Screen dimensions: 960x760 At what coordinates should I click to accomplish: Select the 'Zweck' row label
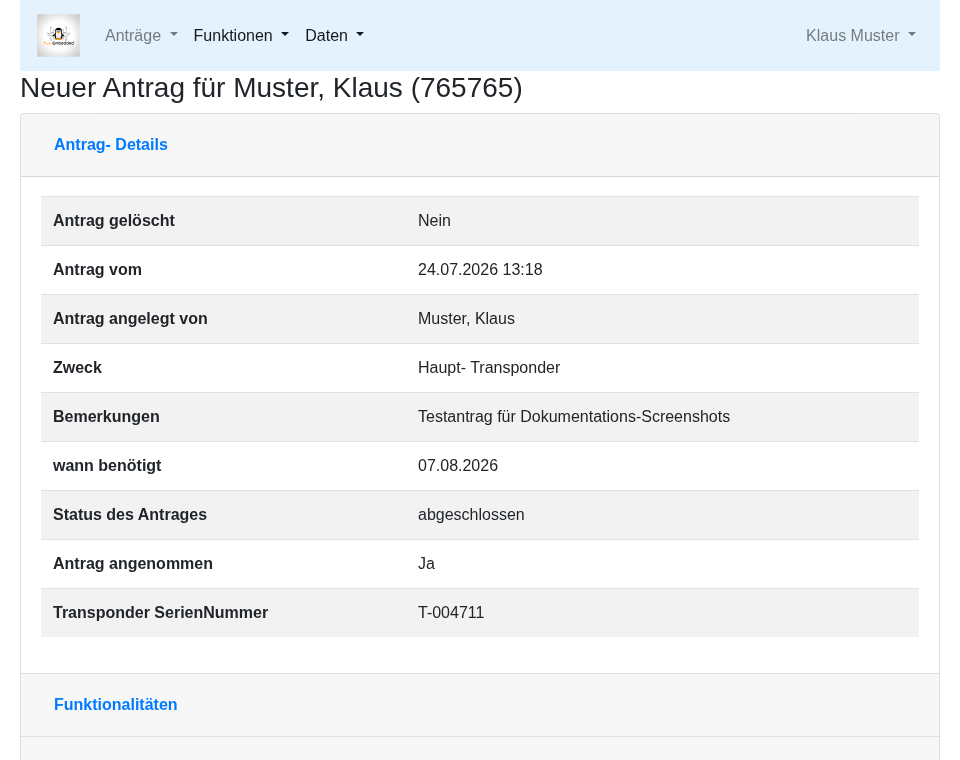(x=77, y=367)
